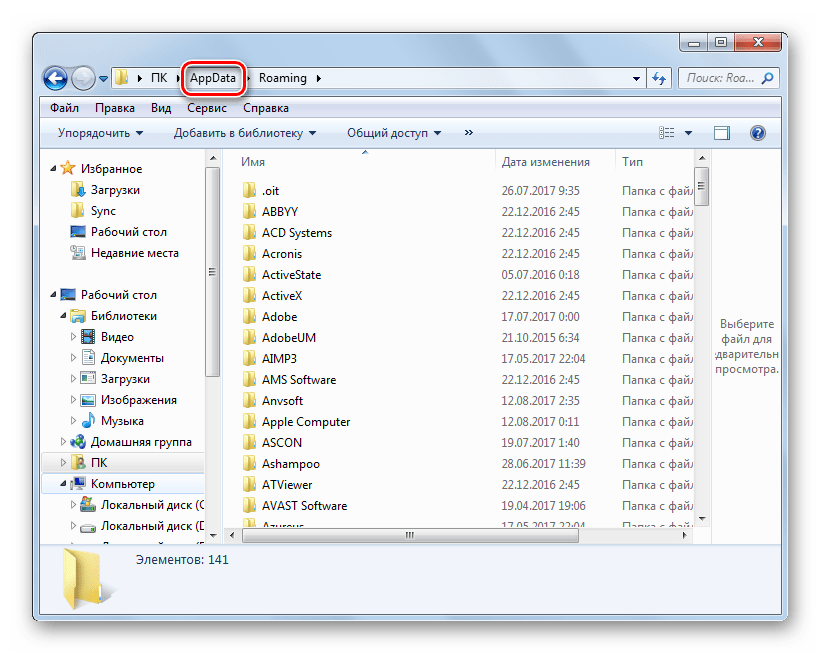The width and height of the screenshot is (821, 654).
Task: Click the change view icon
Action: [x=667, y=133]
